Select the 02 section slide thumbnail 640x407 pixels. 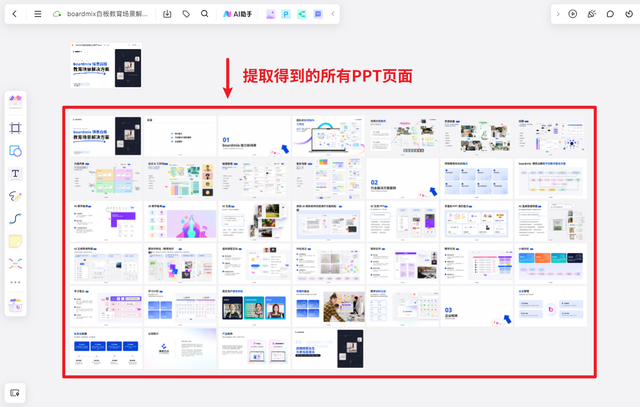point(402,178)
